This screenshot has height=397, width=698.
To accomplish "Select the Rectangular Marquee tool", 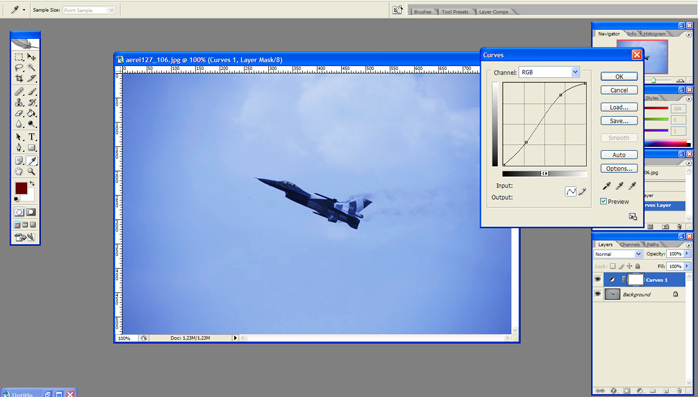I will pos(19,57).
